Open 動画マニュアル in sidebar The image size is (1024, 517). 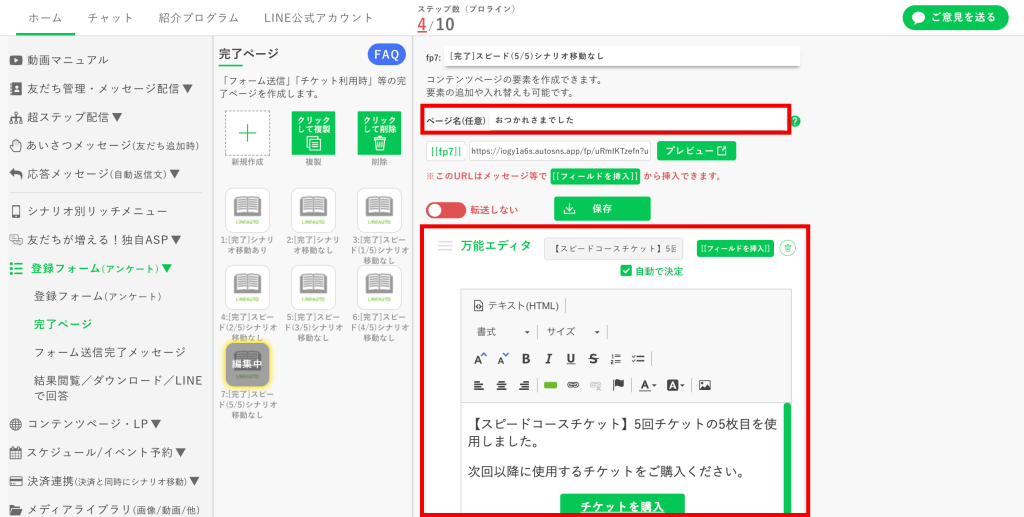[x=59, y=60]
